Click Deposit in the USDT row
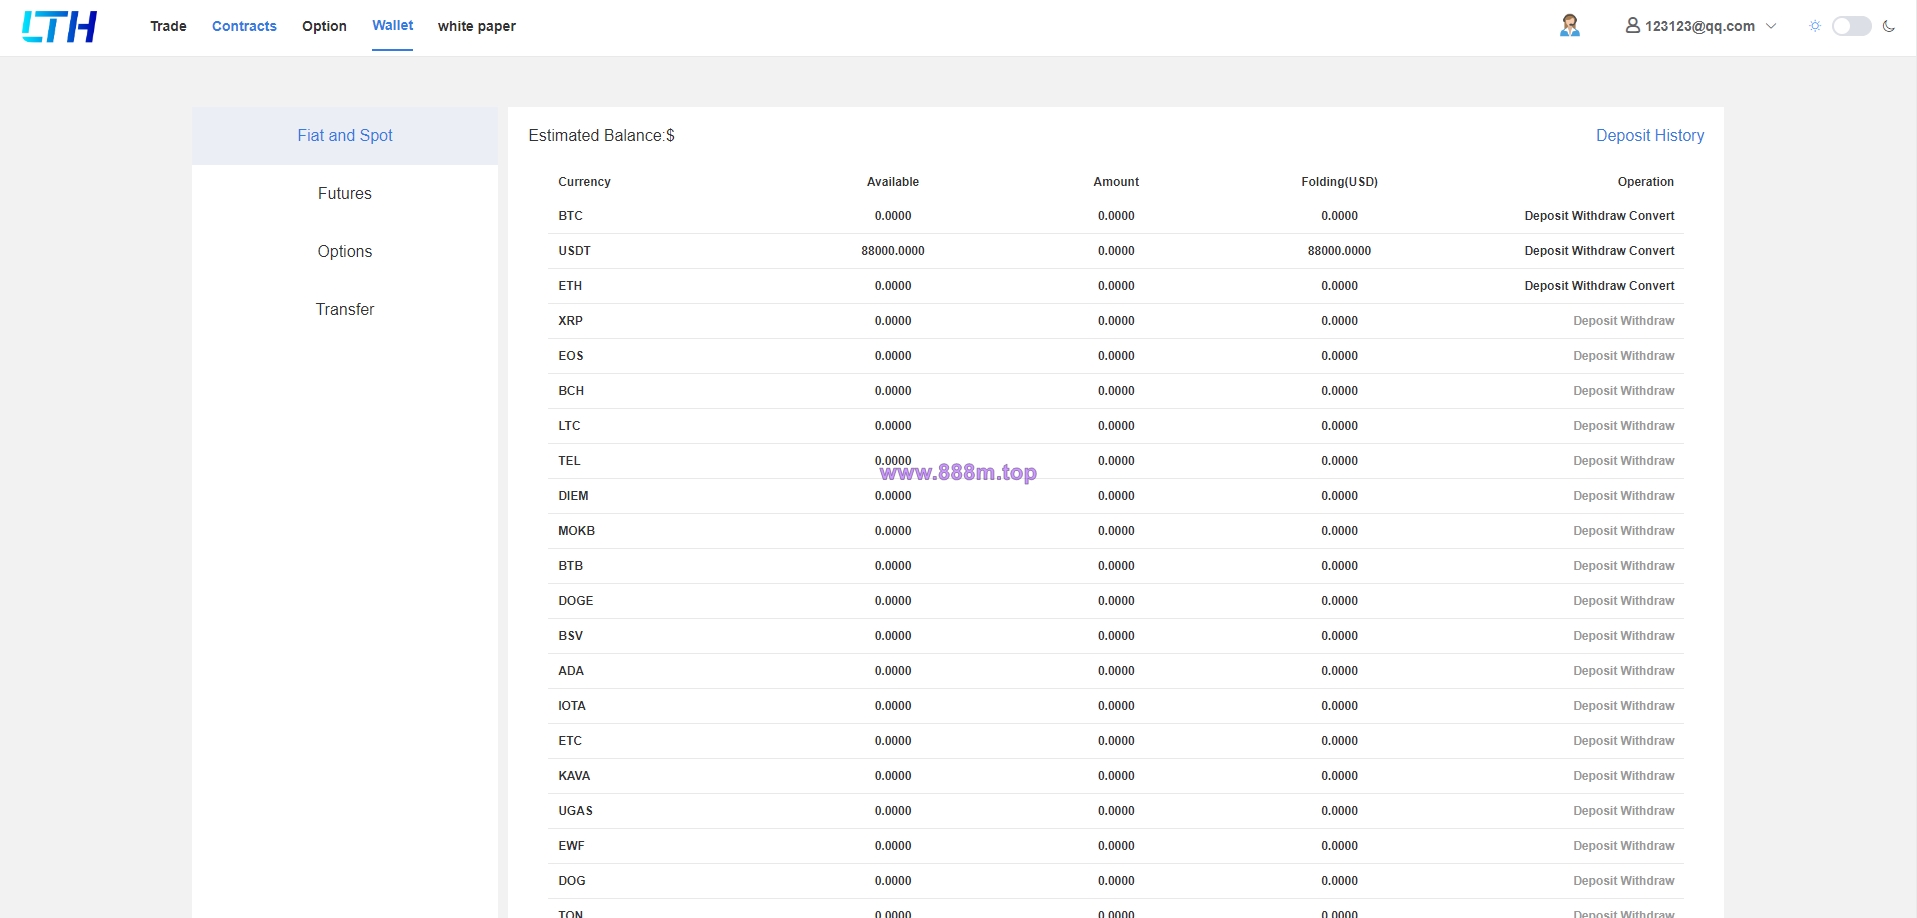Image resolution: width=1917 pixels, height=918 pixels. pyautogui.click(x=1546, y=251)
